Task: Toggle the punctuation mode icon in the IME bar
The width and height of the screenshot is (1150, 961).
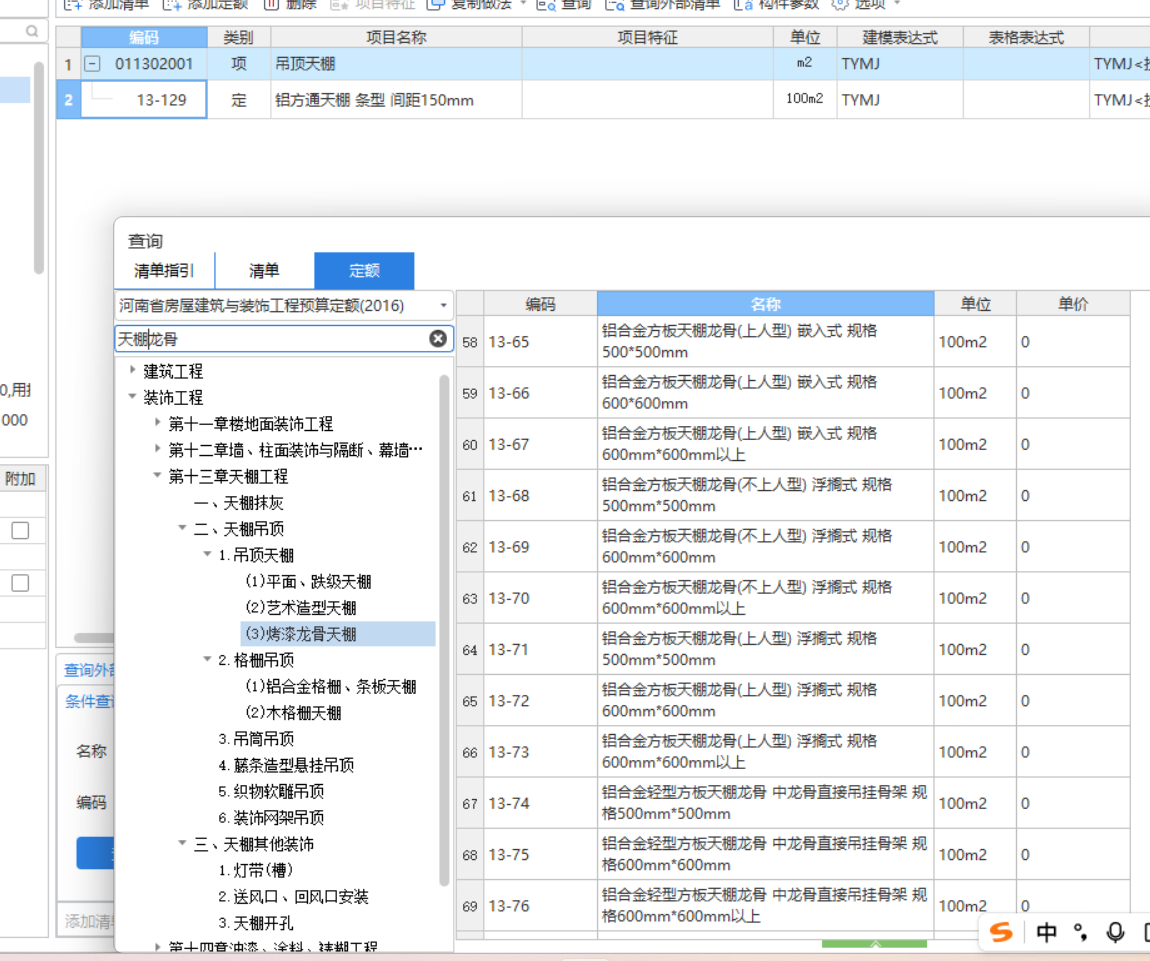Action: (1080, 932)
